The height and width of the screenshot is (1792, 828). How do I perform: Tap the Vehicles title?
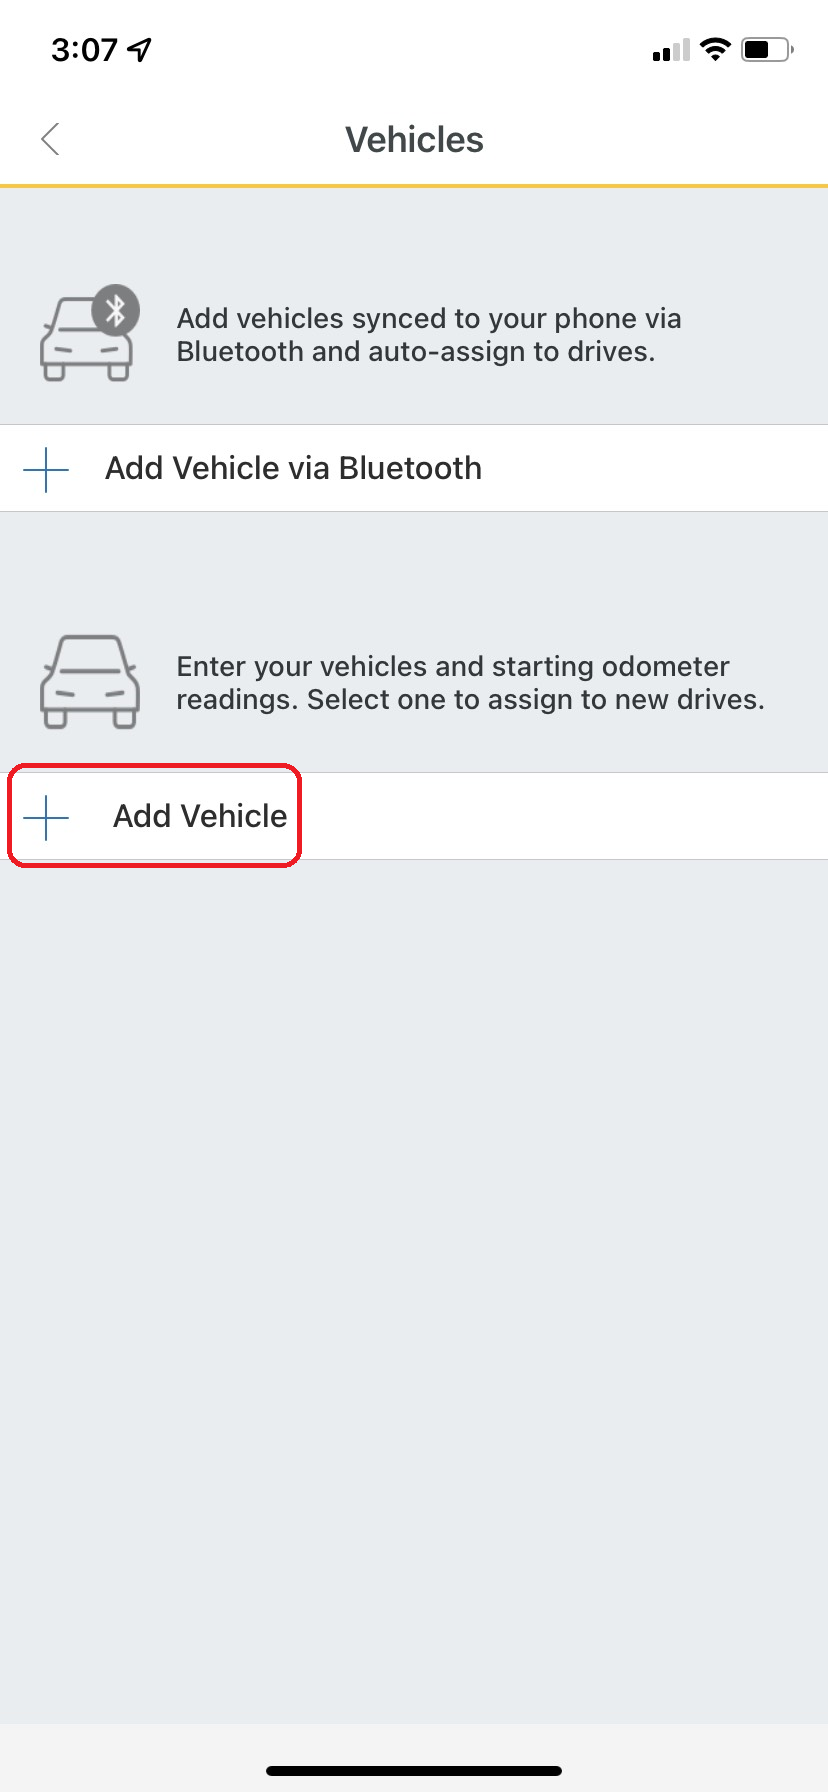[413, 139]
